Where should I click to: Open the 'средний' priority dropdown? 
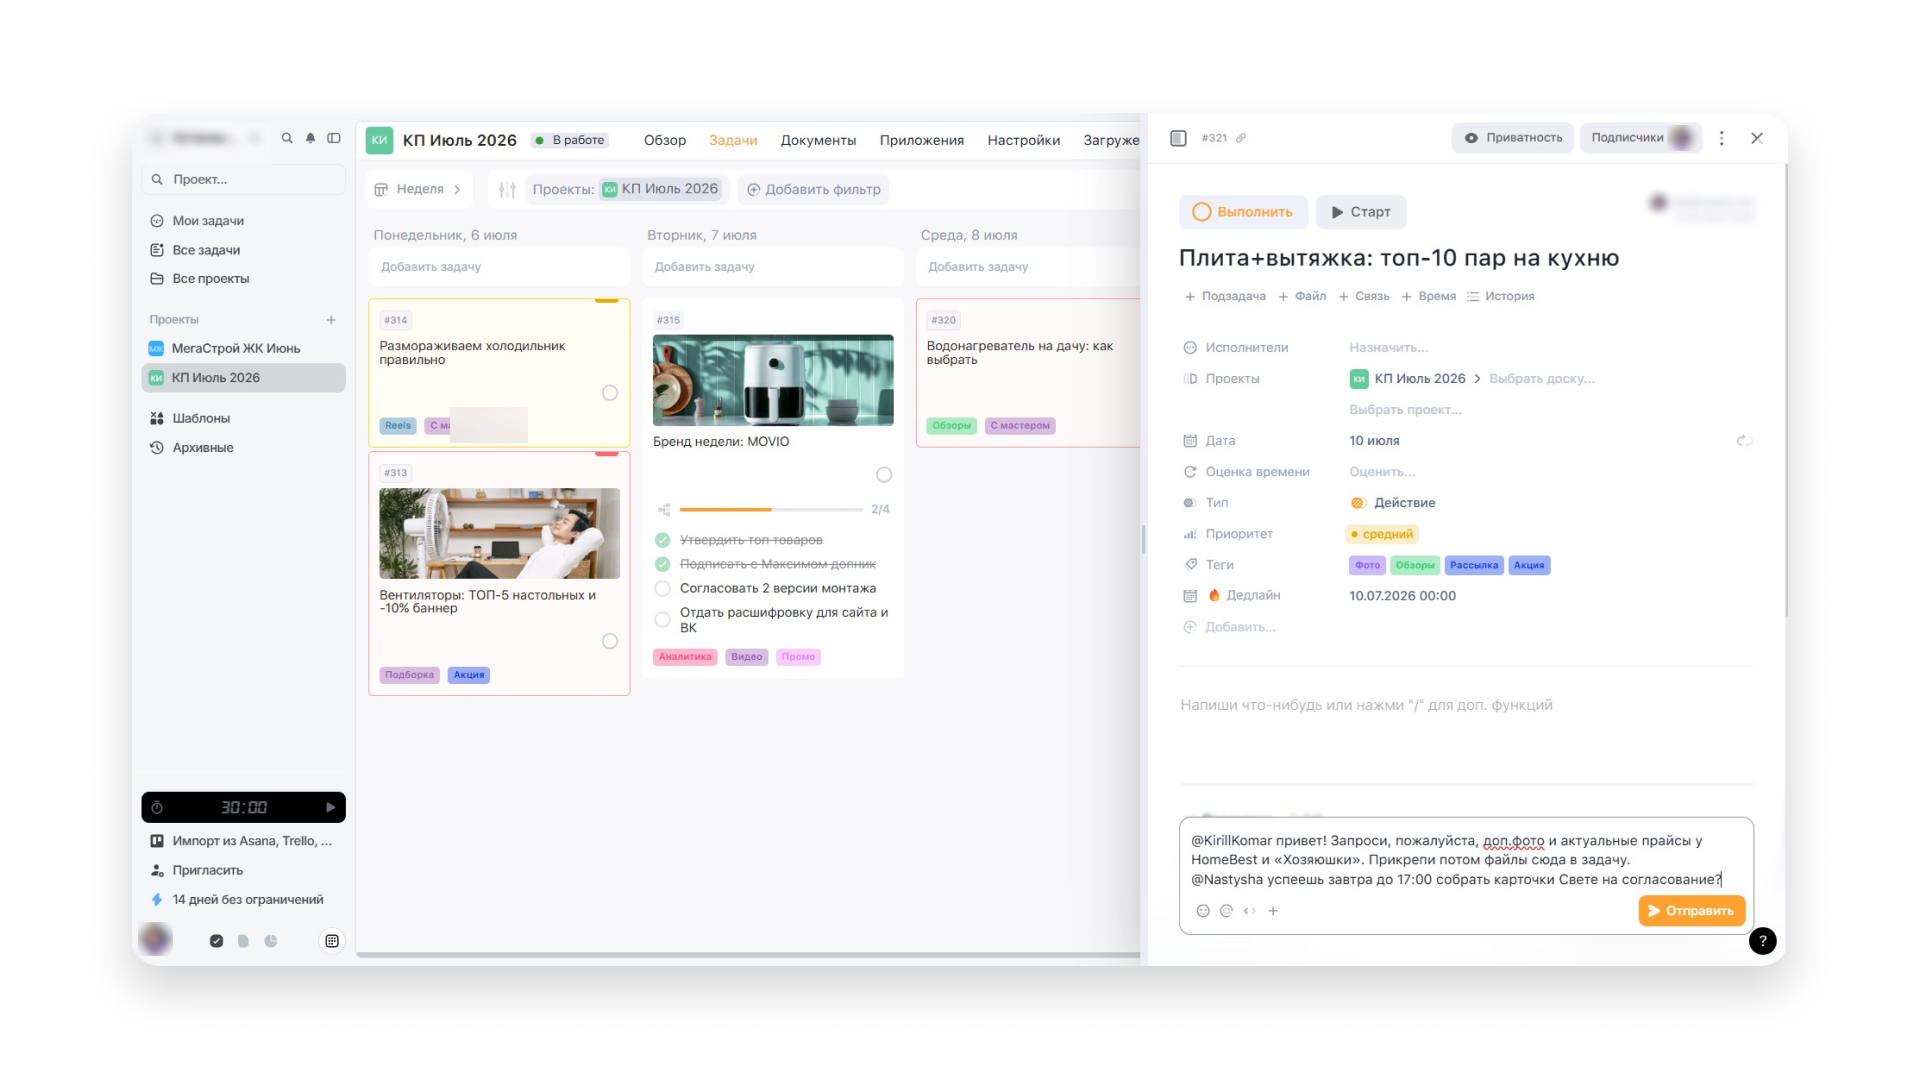point(1382,534)
